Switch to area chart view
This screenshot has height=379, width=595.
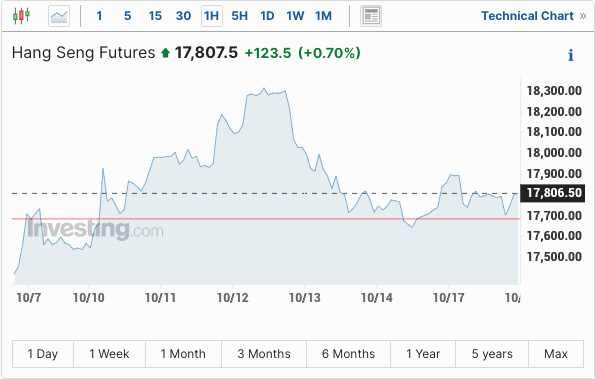click(x=59, y=16)
